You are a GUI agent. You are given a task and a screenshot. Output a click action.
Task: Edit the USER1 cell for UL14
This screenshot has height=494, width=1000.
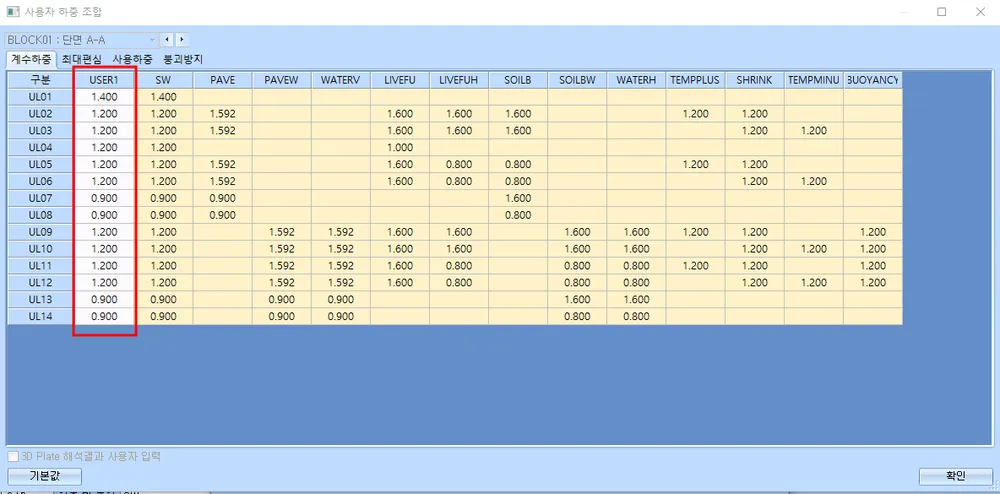[105, 316]
